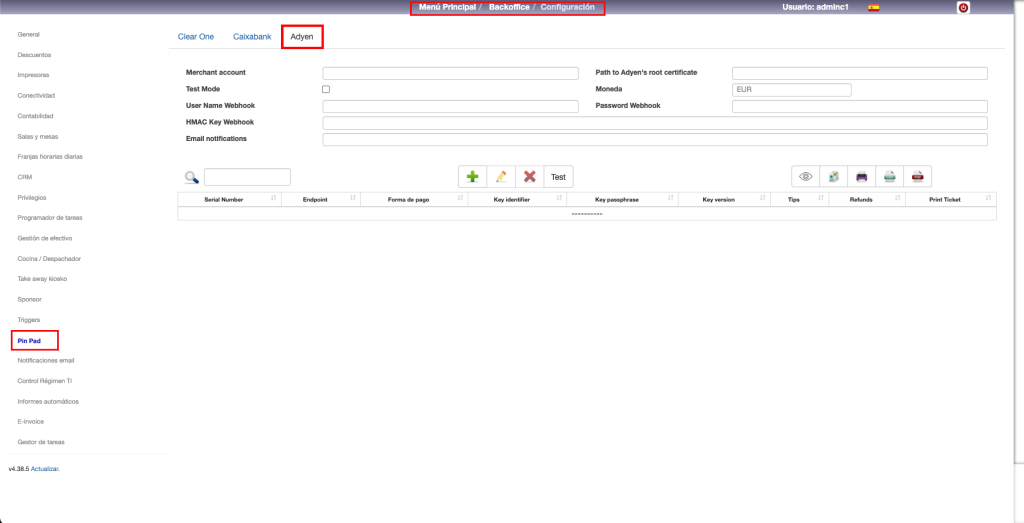The width and height of the screenshot is (1024, 523).
Task: Click the green-tinted printer export icon
Action: pos(889,177)
